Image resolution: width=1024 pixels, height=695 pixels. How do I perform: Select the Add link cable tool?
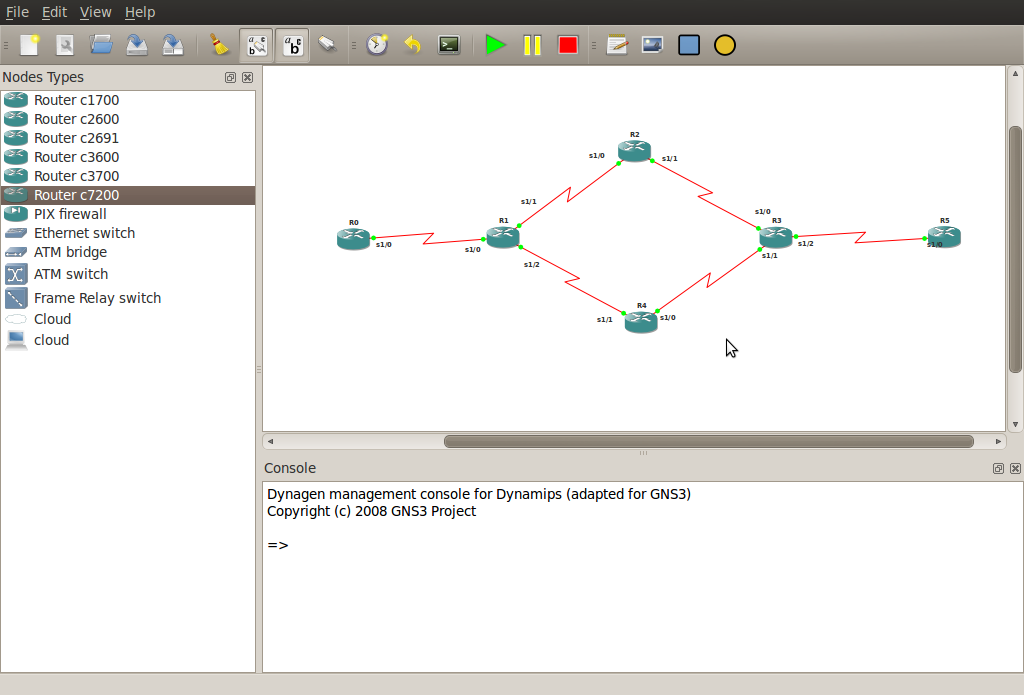pos(327,45)
